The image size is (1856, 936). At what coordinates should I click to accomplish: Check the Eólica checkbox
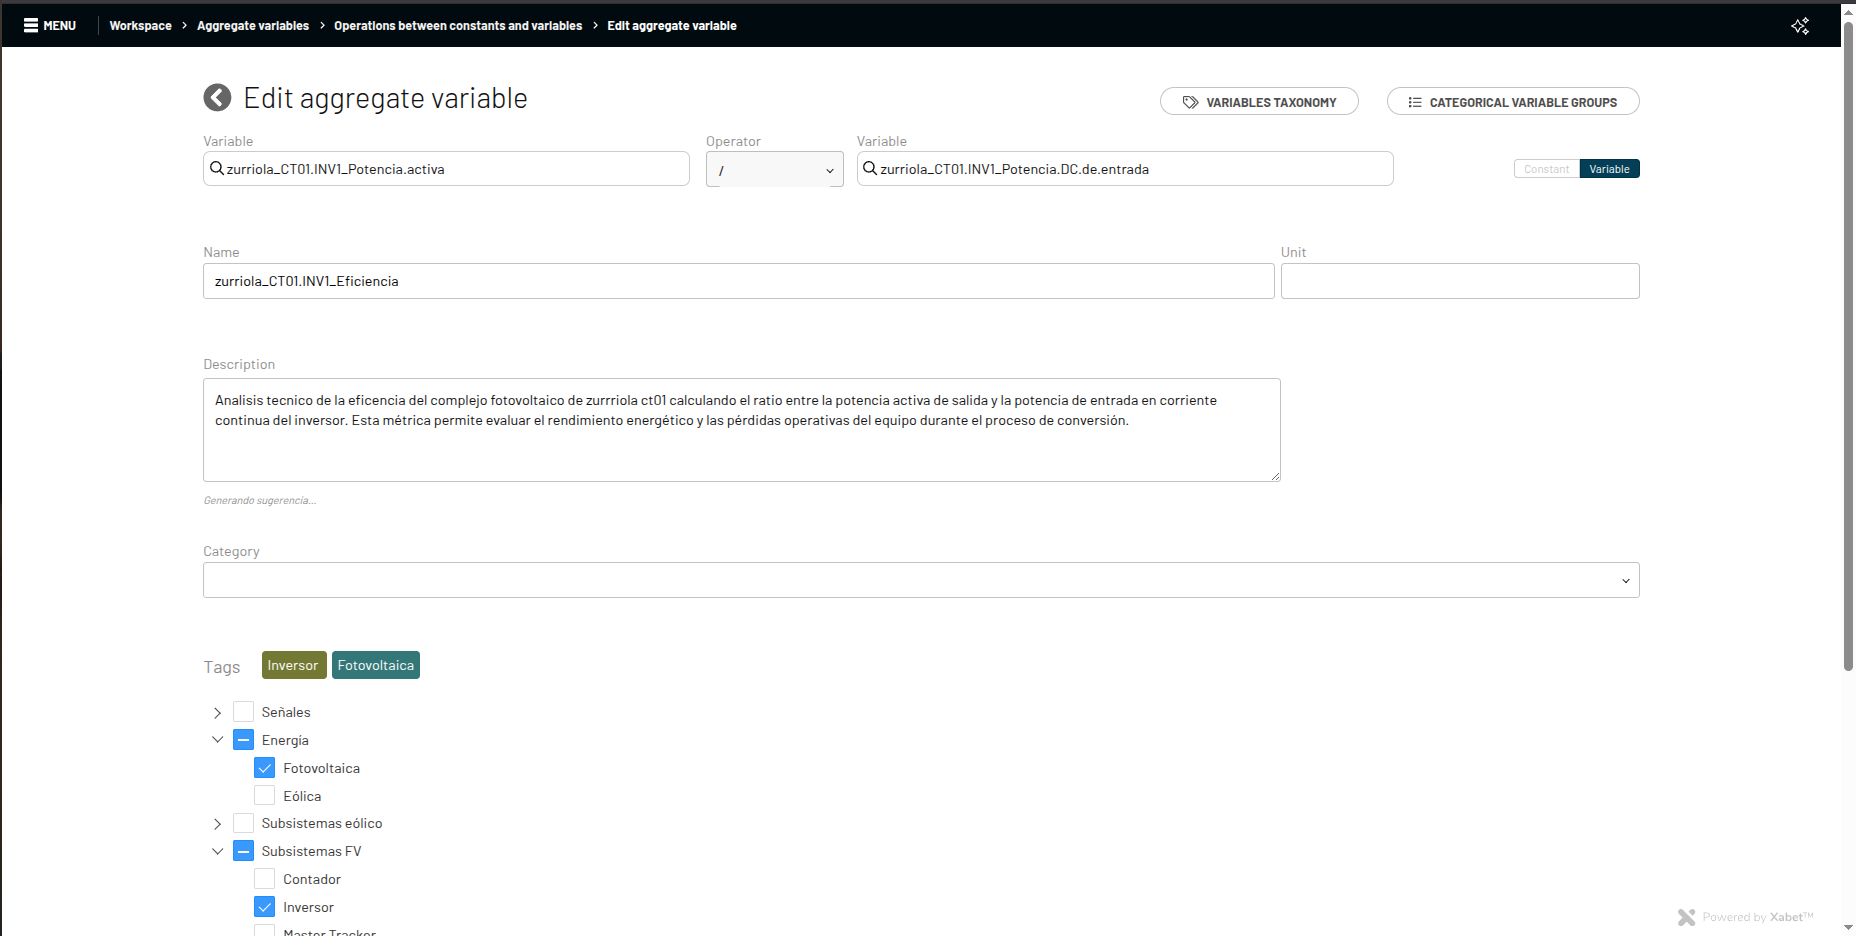(264, 796)
